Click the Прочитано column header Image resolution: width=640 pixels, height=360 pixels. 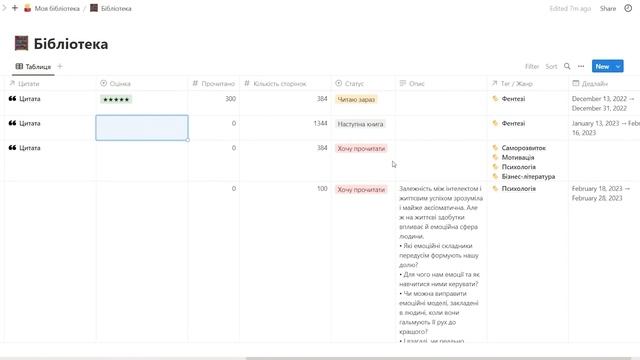click(213, 83)
